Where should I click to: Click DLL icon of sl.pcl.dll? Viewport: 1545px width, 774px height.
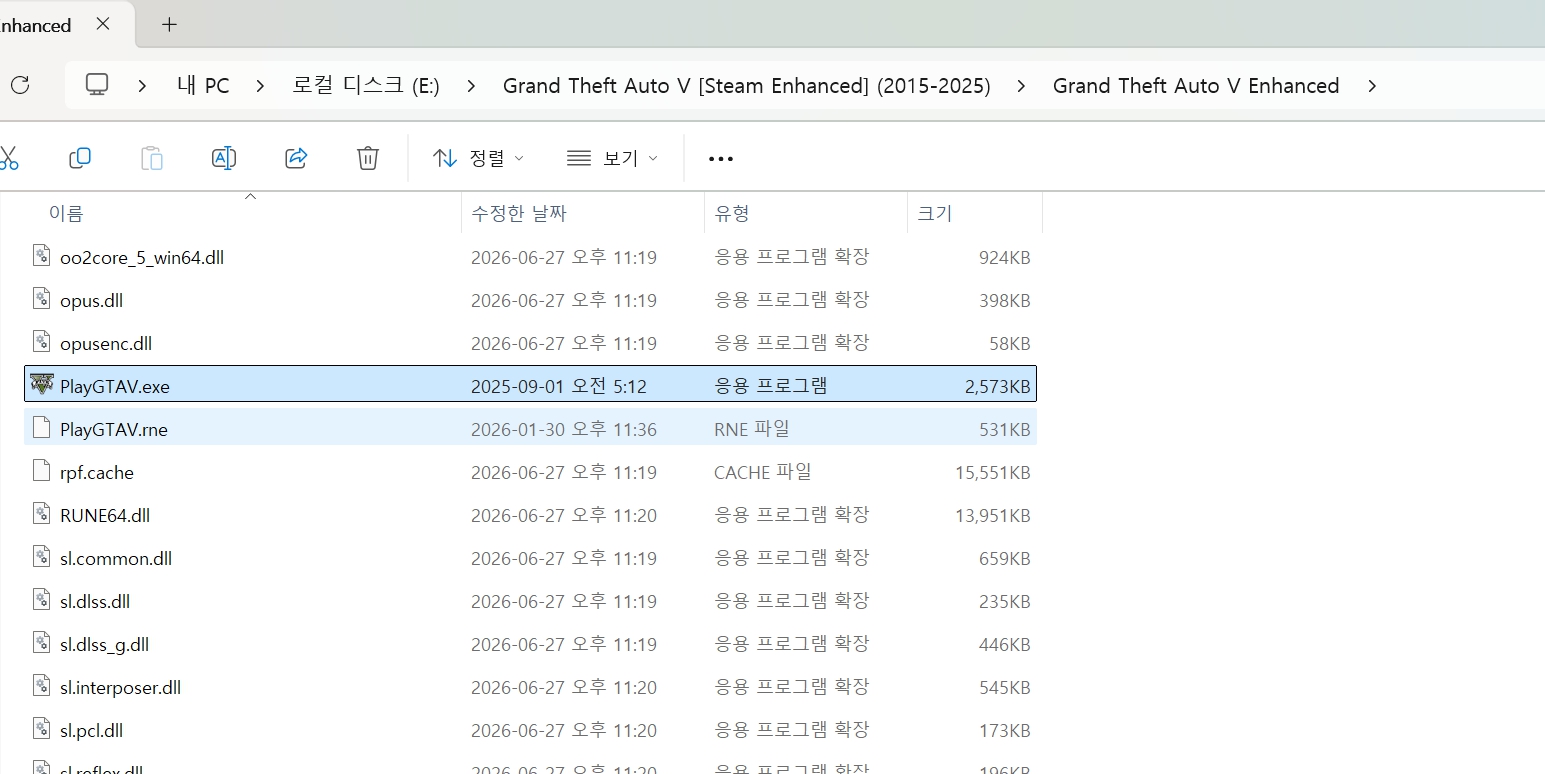tap(41, 728)
